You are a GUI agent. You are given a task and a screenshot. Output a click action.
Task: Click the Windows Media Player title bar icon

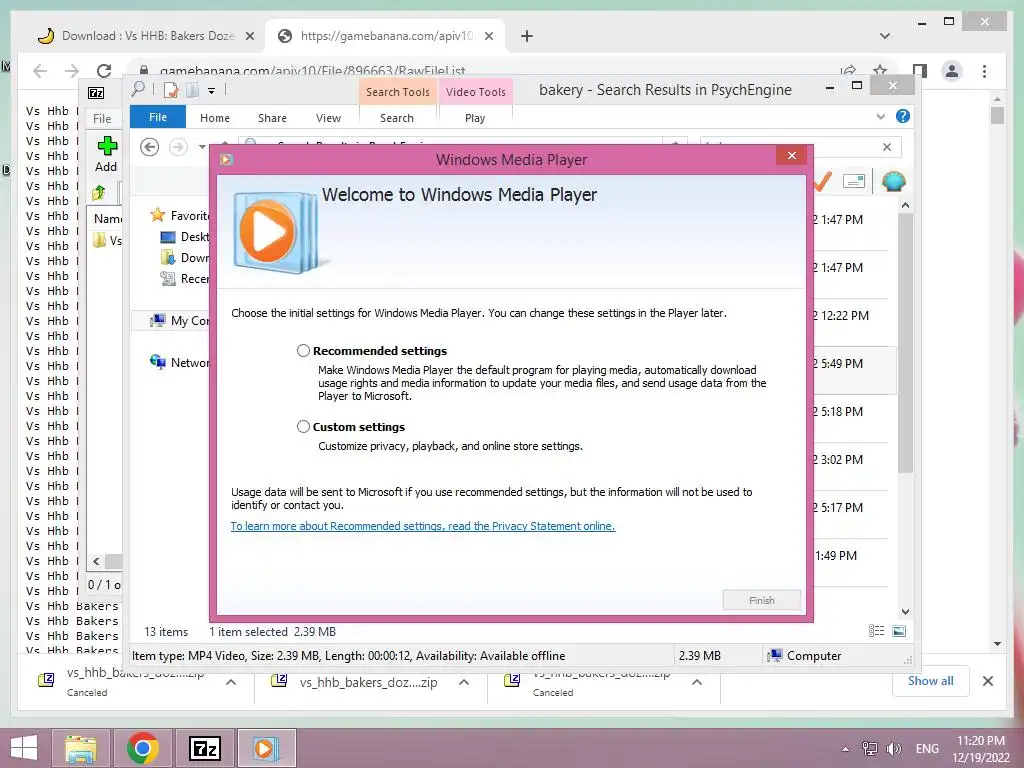click(227, 159)
